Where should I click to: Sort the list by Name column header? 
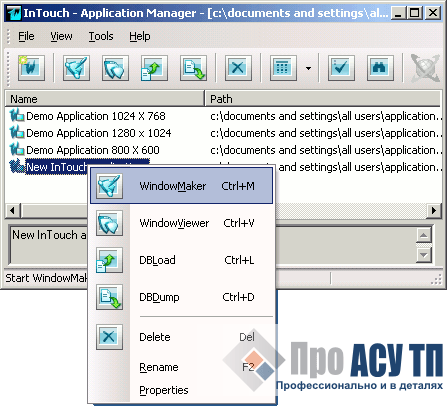point(104,99)
